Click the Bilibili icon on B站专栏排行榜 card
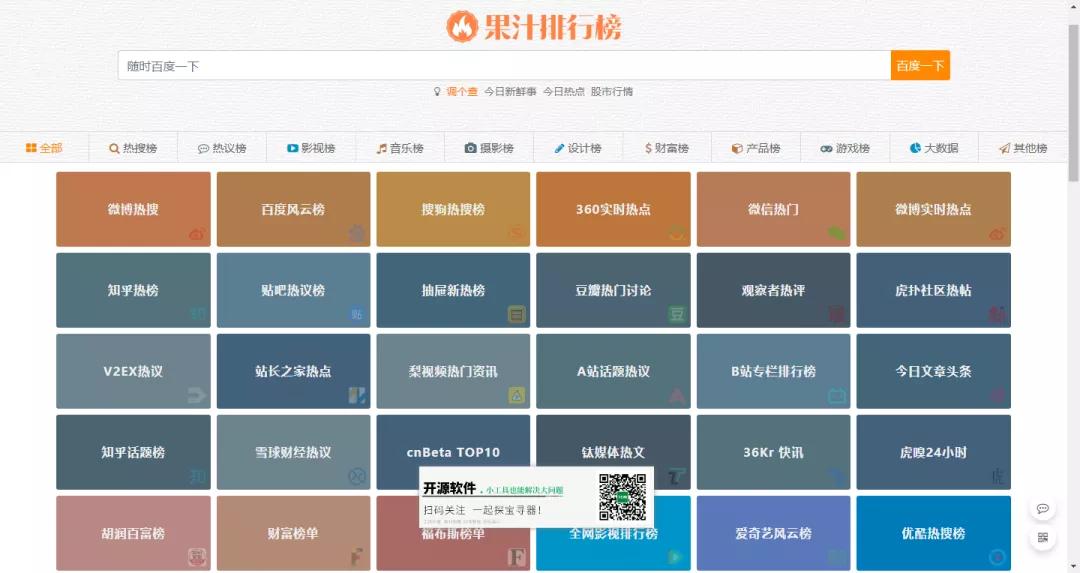This screenshot has height=573, width=1080. [x=837, y=395]
